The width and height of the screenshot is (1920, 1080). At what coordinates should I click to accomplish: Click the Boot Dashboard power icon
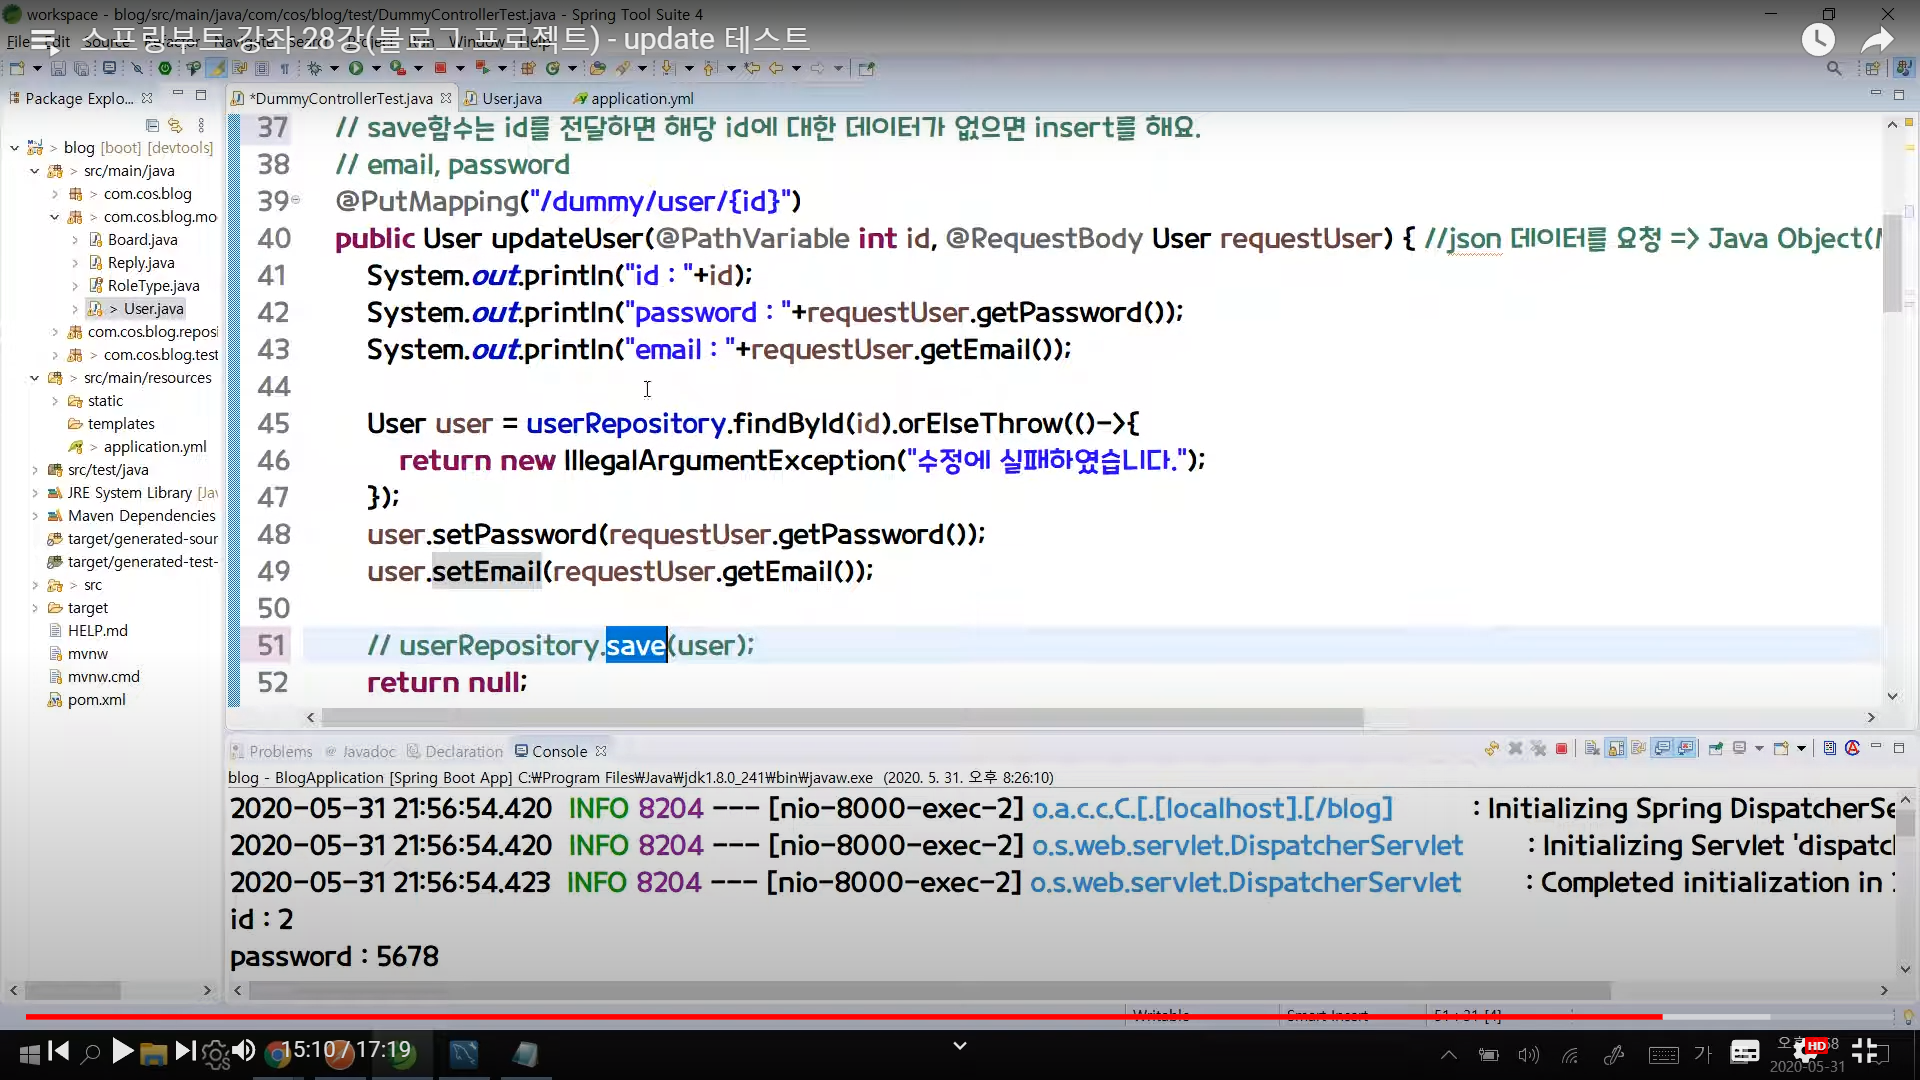point(165,69)
